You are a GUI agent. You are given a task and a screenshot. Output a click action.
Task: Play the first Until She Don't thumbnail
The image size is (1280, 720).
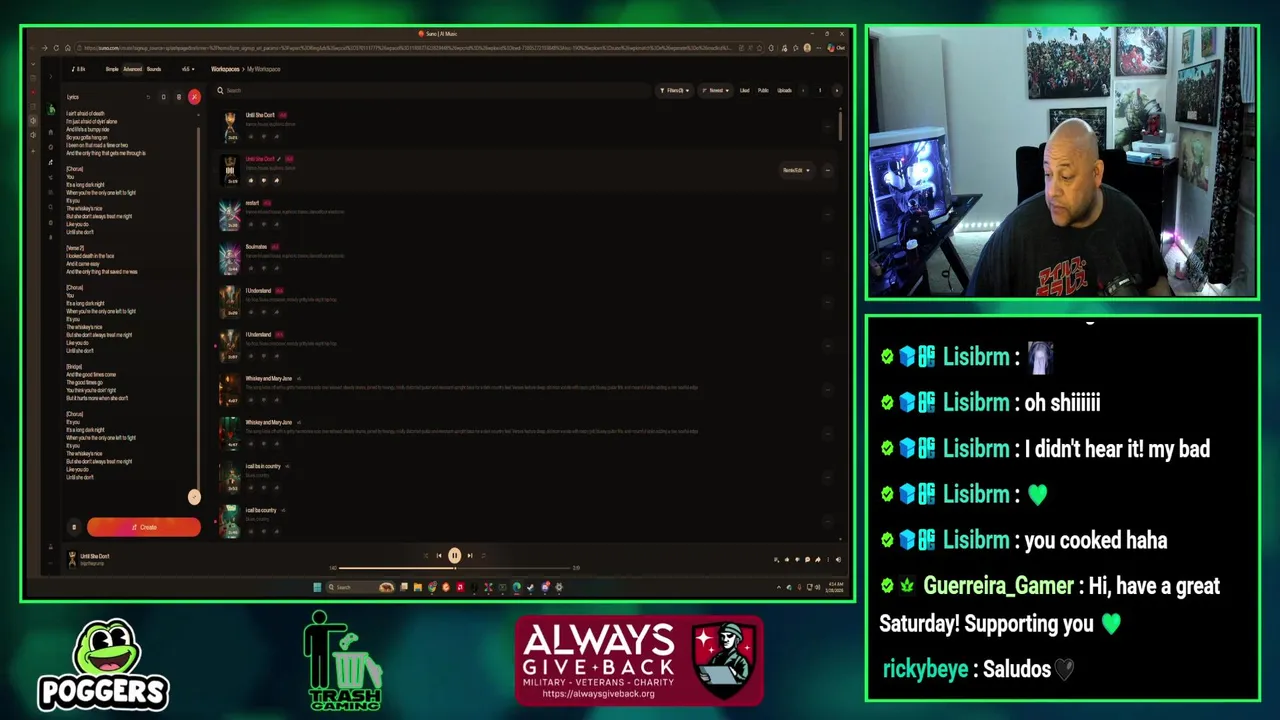(231, 126)
